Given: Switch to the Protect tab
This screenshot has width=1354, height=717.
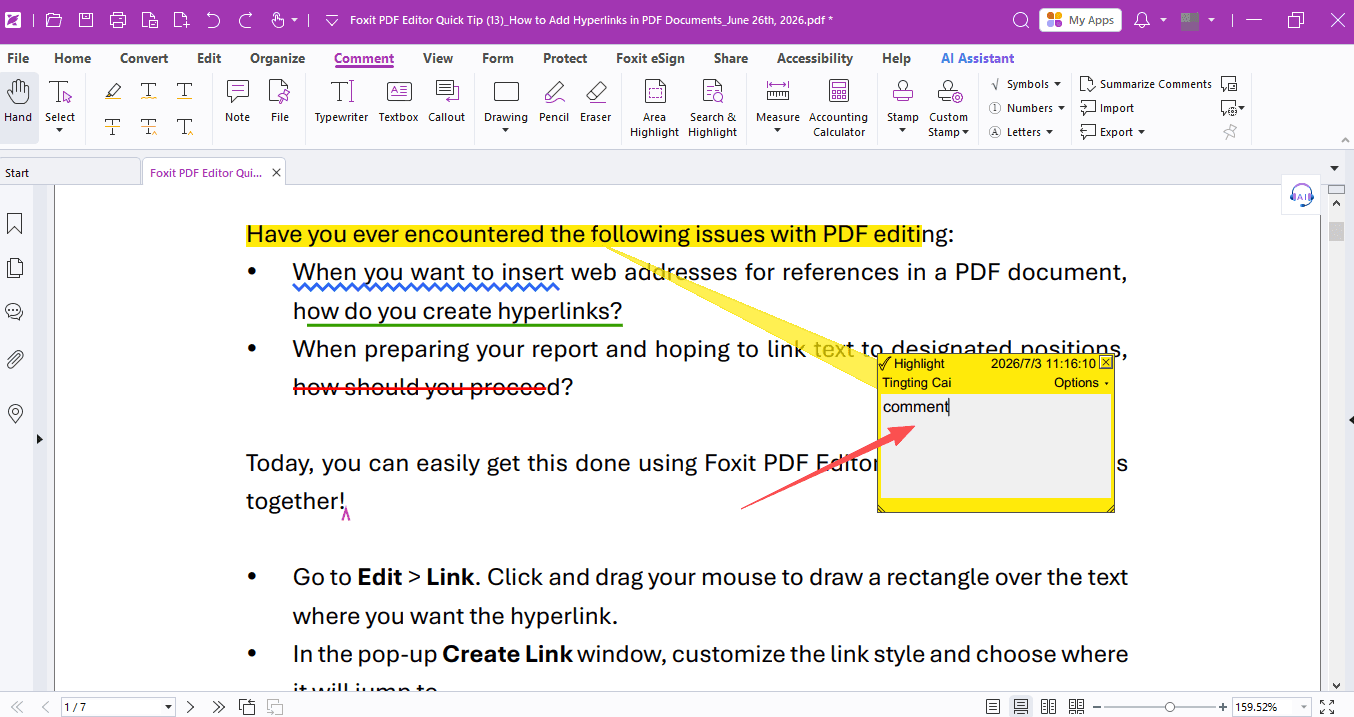Looking at the screenshot, I should coord(565,58).
